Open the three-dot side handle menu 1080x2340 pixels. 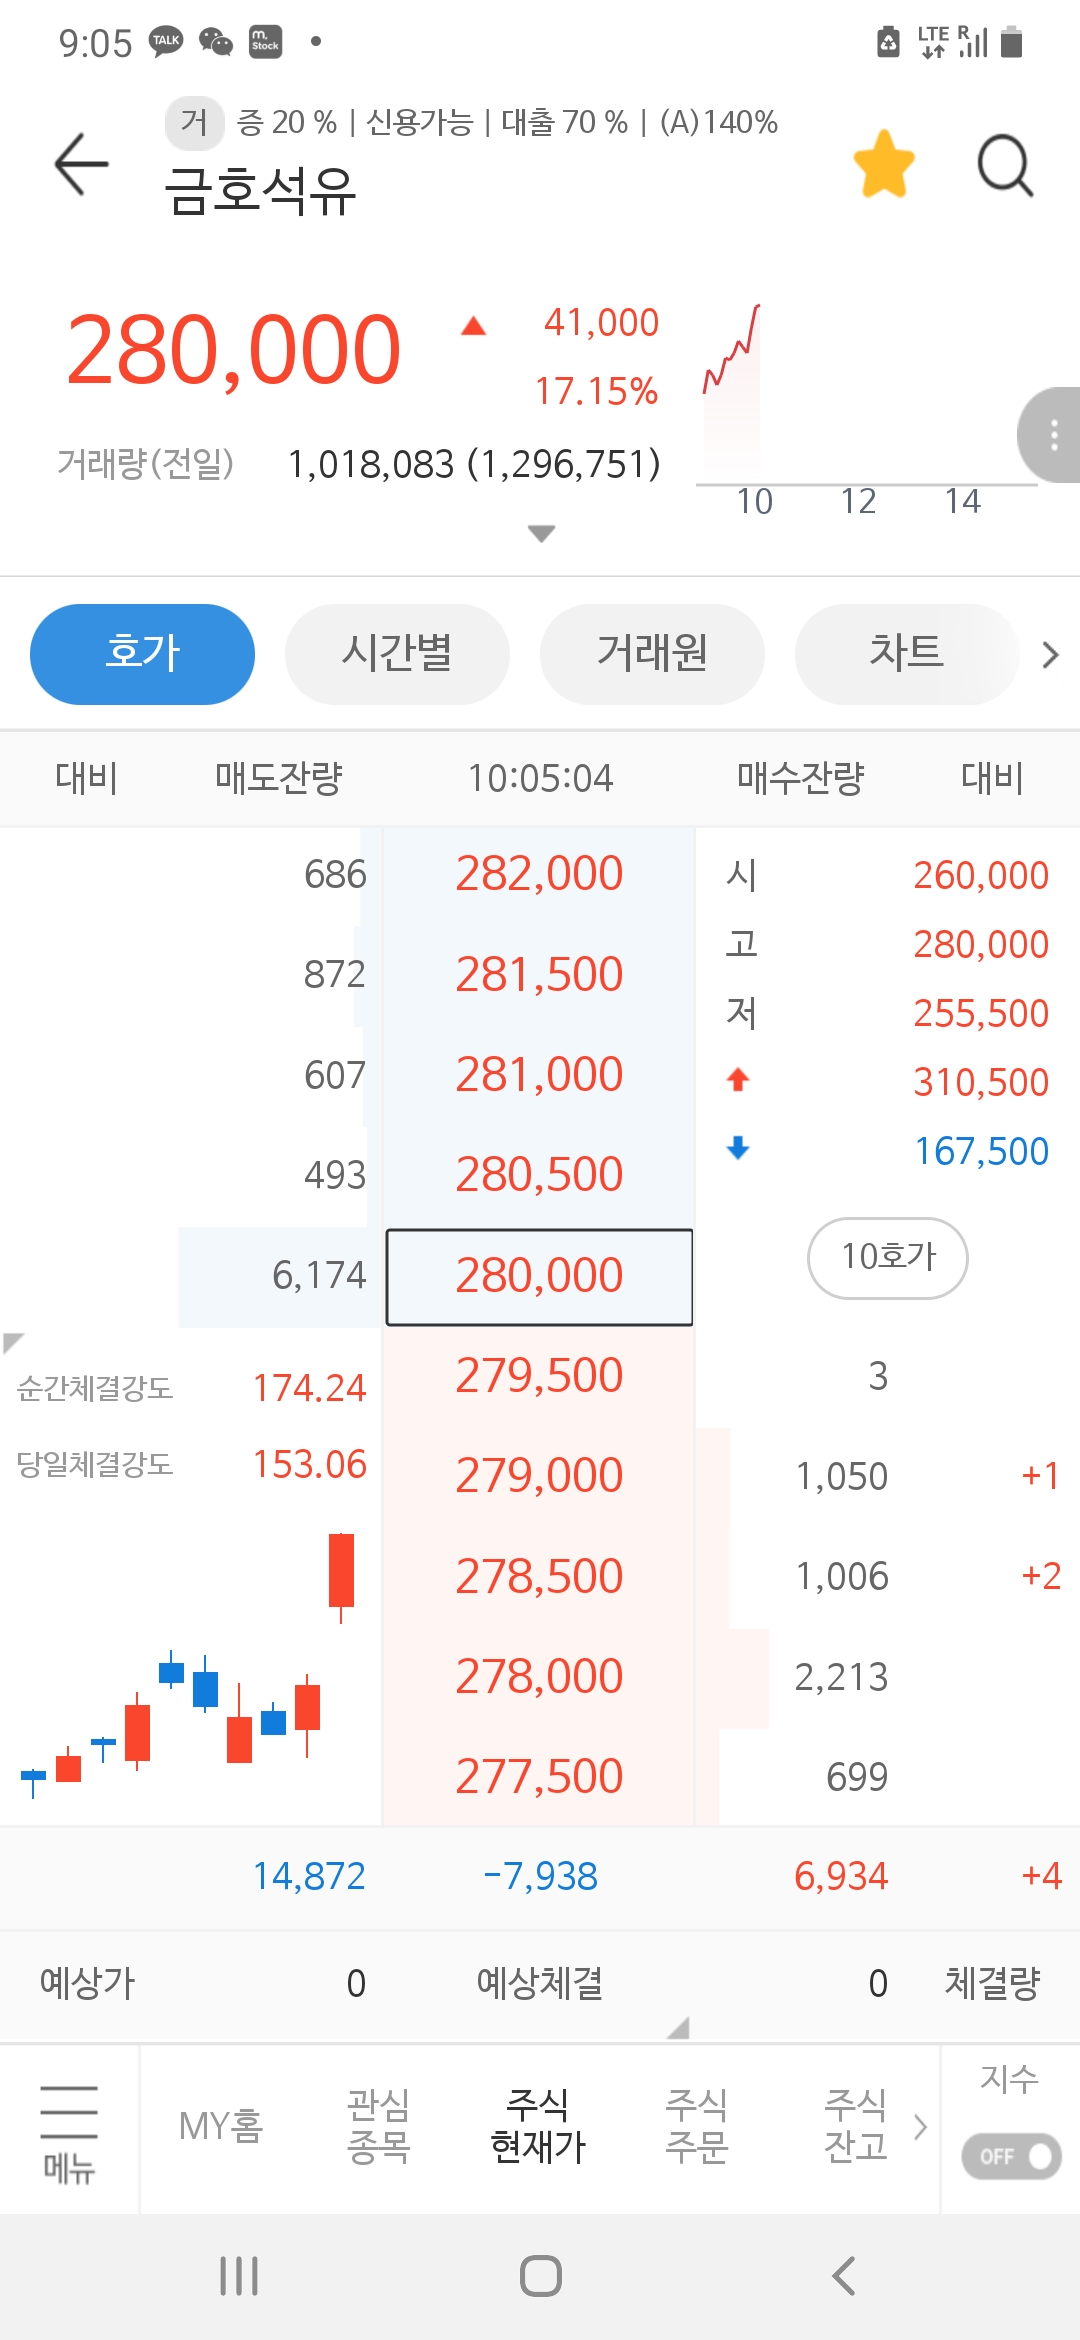click(x=1052, y=435)
